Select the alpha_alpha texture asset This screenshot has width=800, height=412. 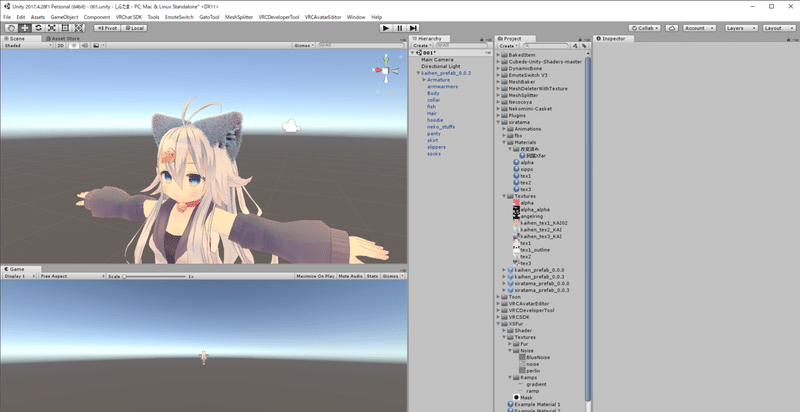pos(534,210)
